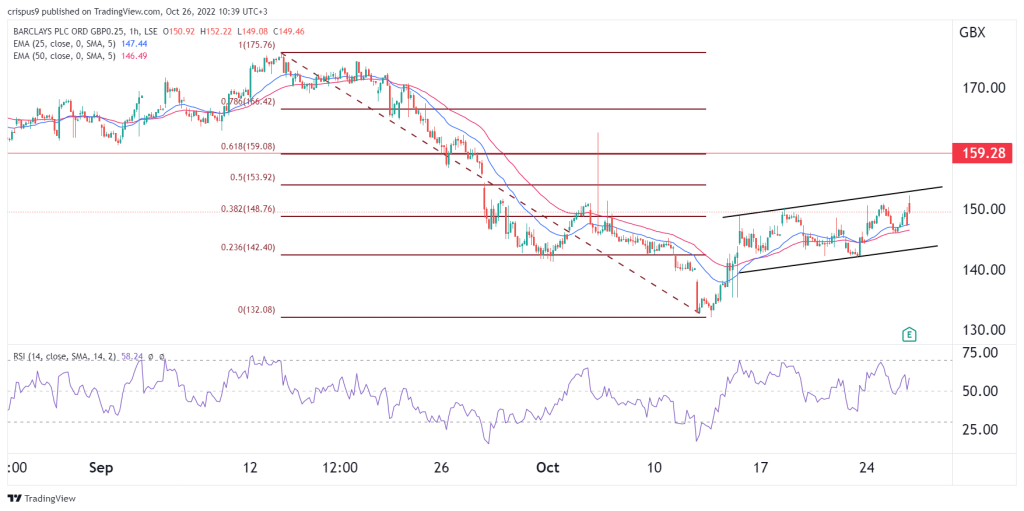Click the upper black channel trendline
Viewport: 1024px width, 511px height.
click(833, 201)
